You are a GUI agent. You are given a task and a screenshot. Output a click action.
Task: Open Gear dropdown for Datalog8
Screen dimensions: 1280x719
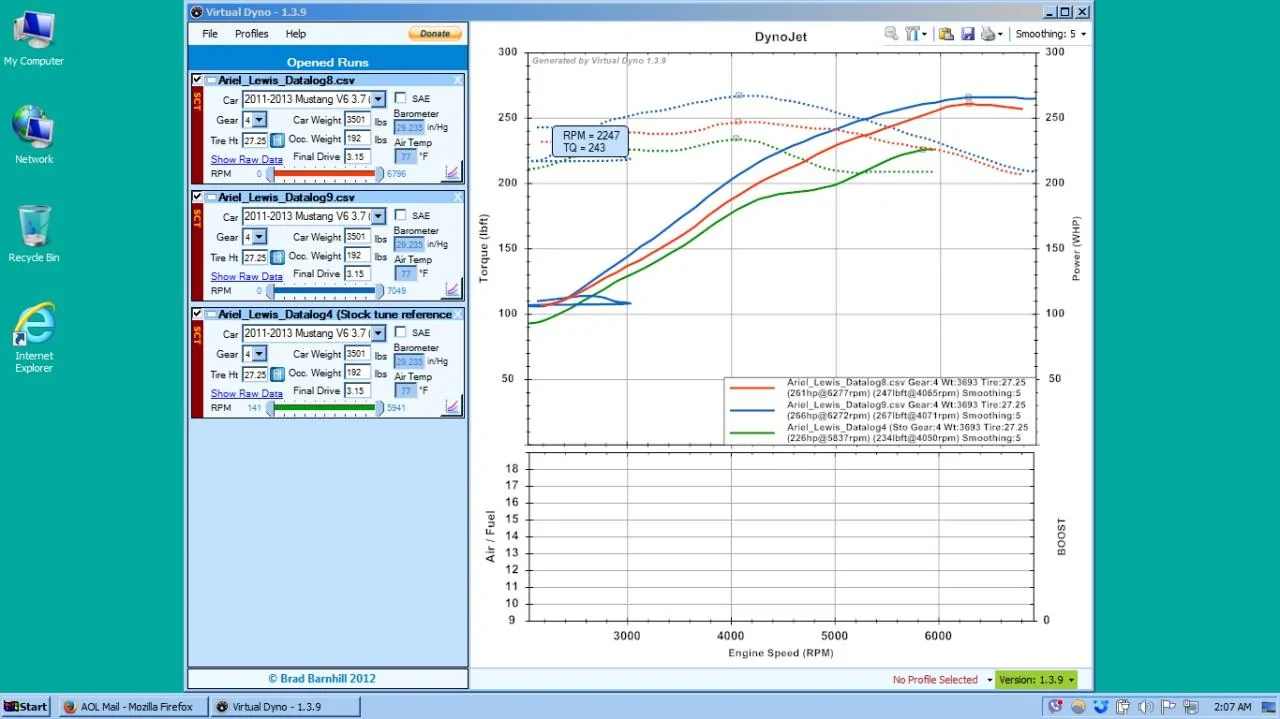[260, 120]
